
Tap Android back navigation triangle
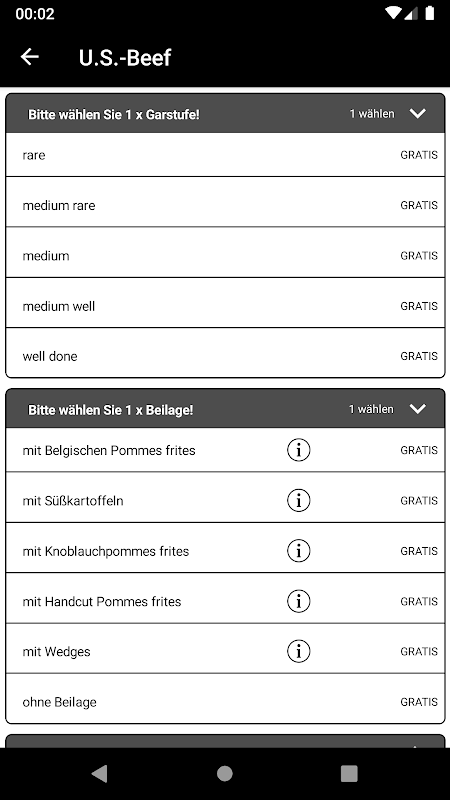tap(99, 774)
